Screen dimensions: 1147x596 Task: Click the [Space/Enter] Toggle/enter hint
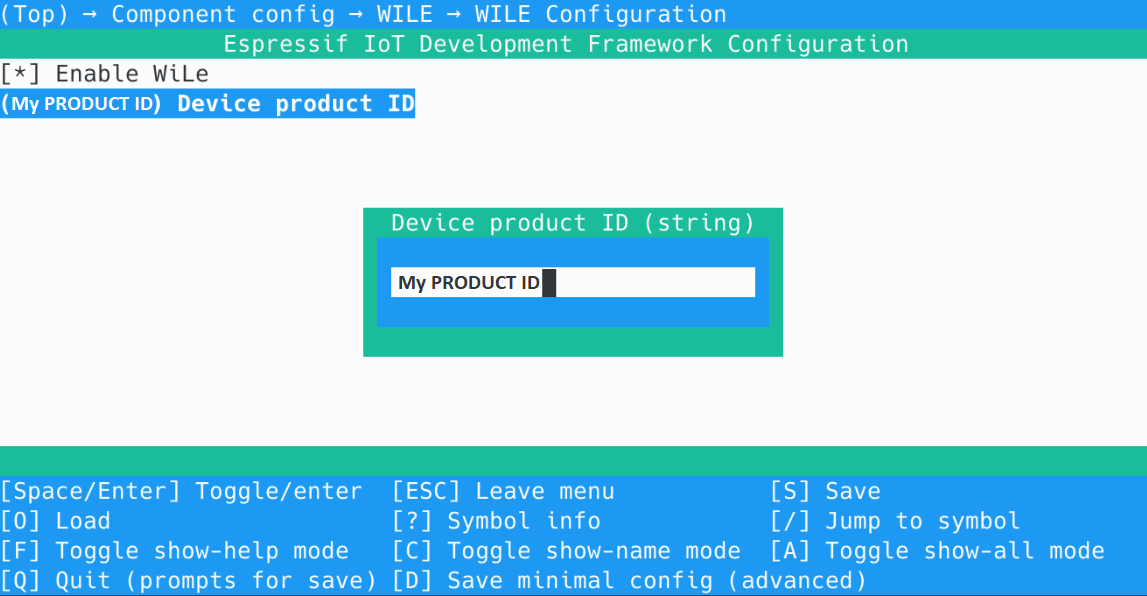181,491
